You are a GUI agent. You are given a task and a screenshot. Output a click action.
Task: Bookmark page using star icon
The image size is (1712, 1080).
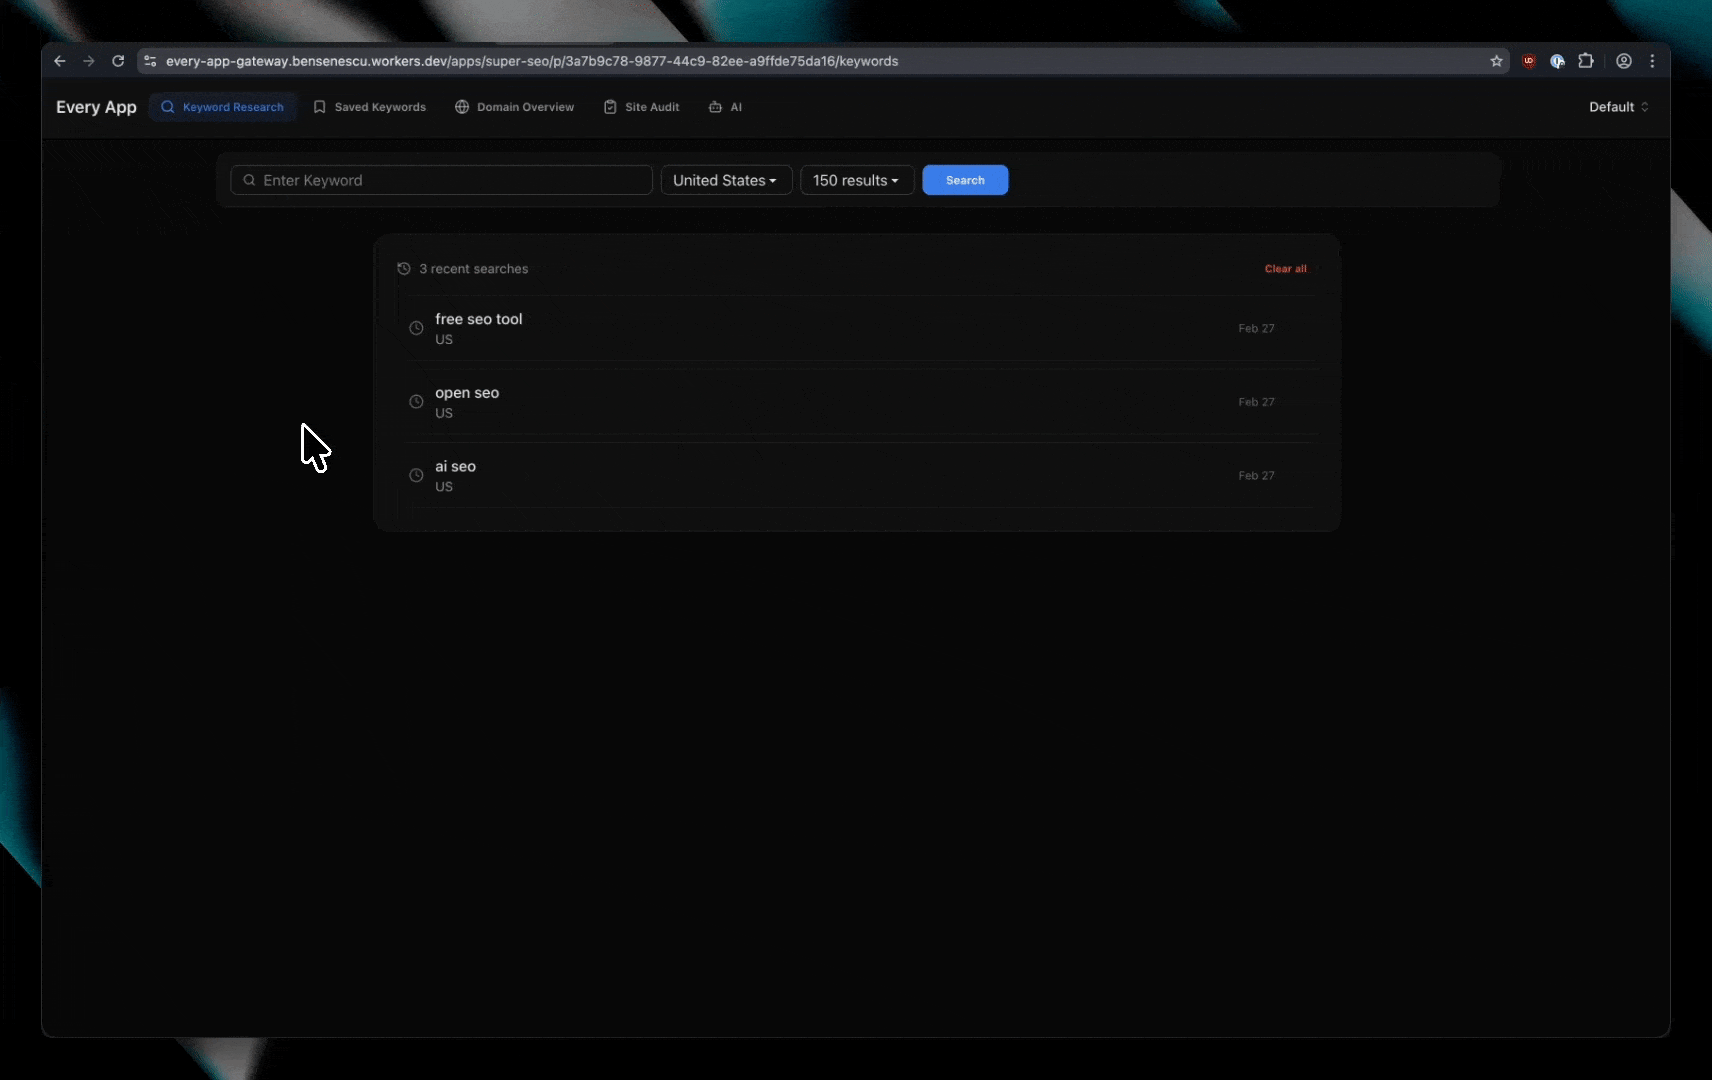click(1496, 61)
